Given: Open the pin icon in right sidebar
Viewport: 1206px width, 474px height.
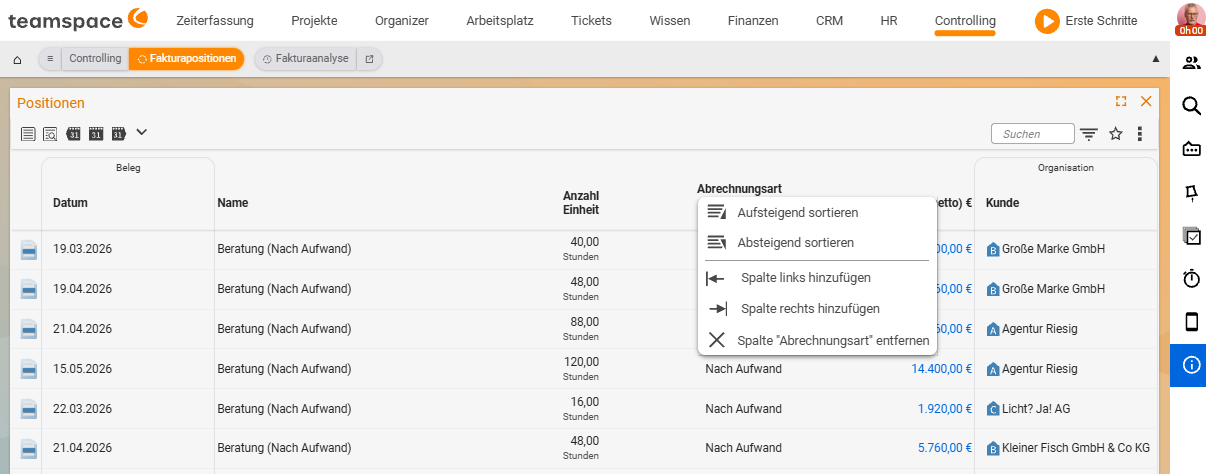Looking at the screenshot, I should 1191,192.
